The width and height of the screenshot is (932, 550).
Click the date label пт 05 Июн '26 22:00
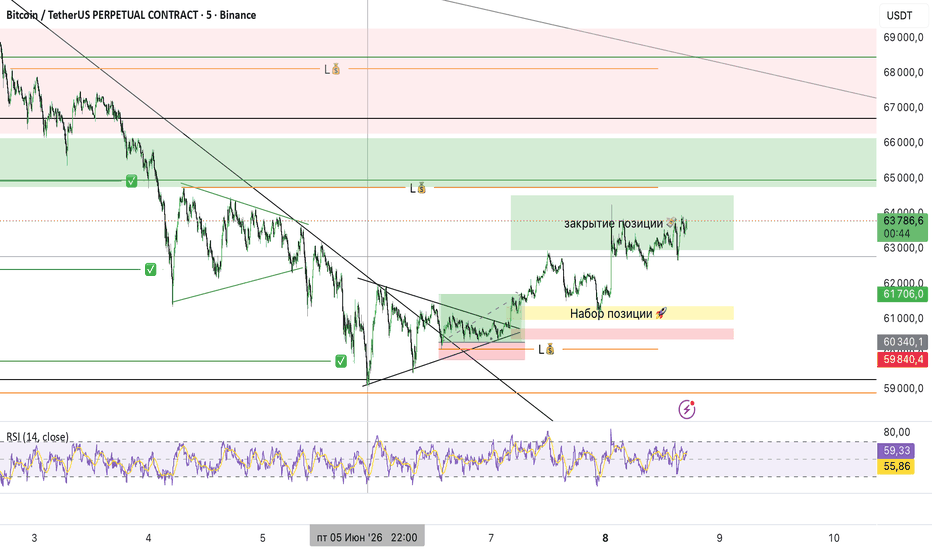point(367,538)
